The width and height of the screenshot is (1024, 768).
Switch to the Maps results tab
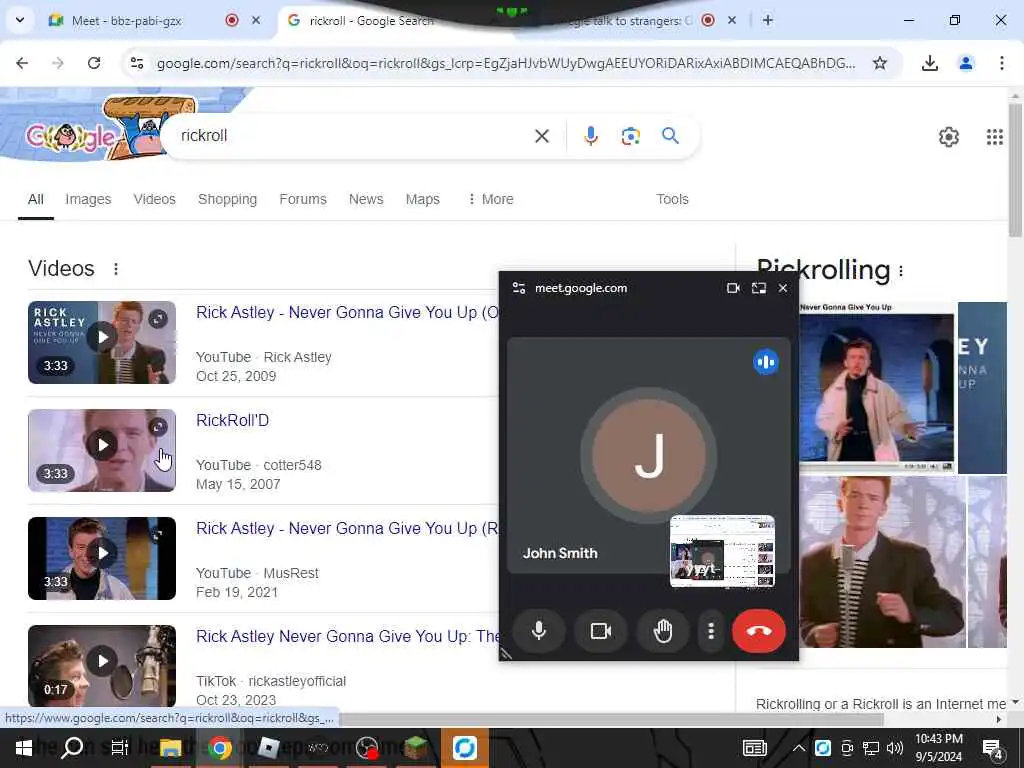422,199
